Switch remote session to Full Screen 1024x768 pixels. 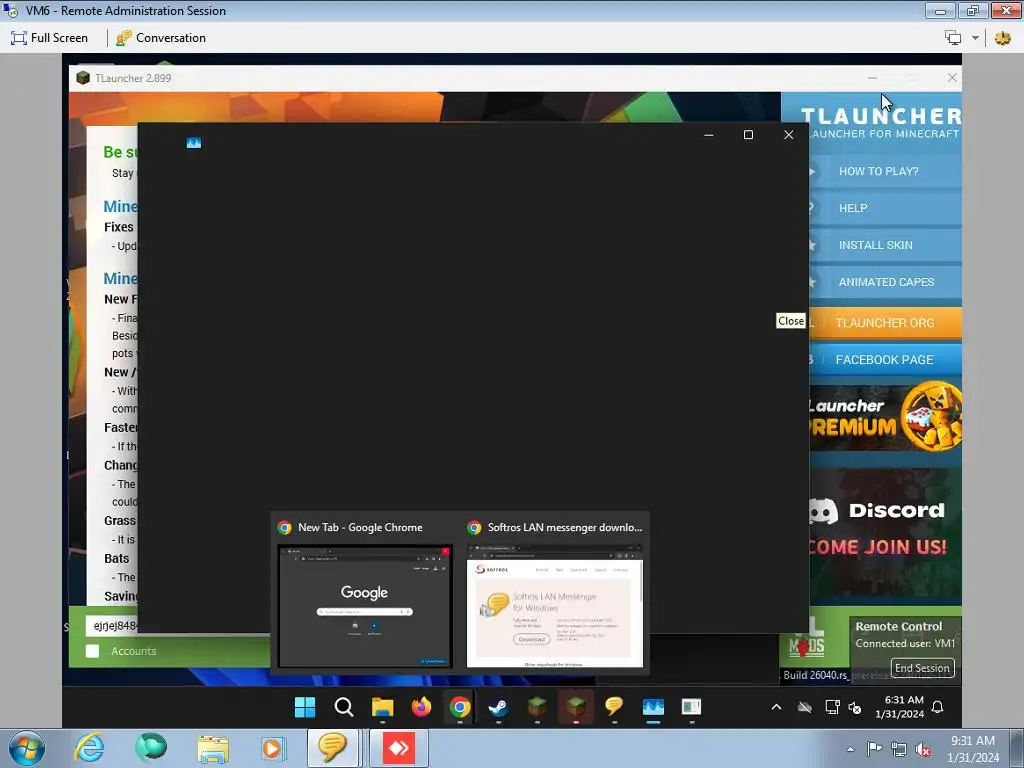(x=49, y=38)
